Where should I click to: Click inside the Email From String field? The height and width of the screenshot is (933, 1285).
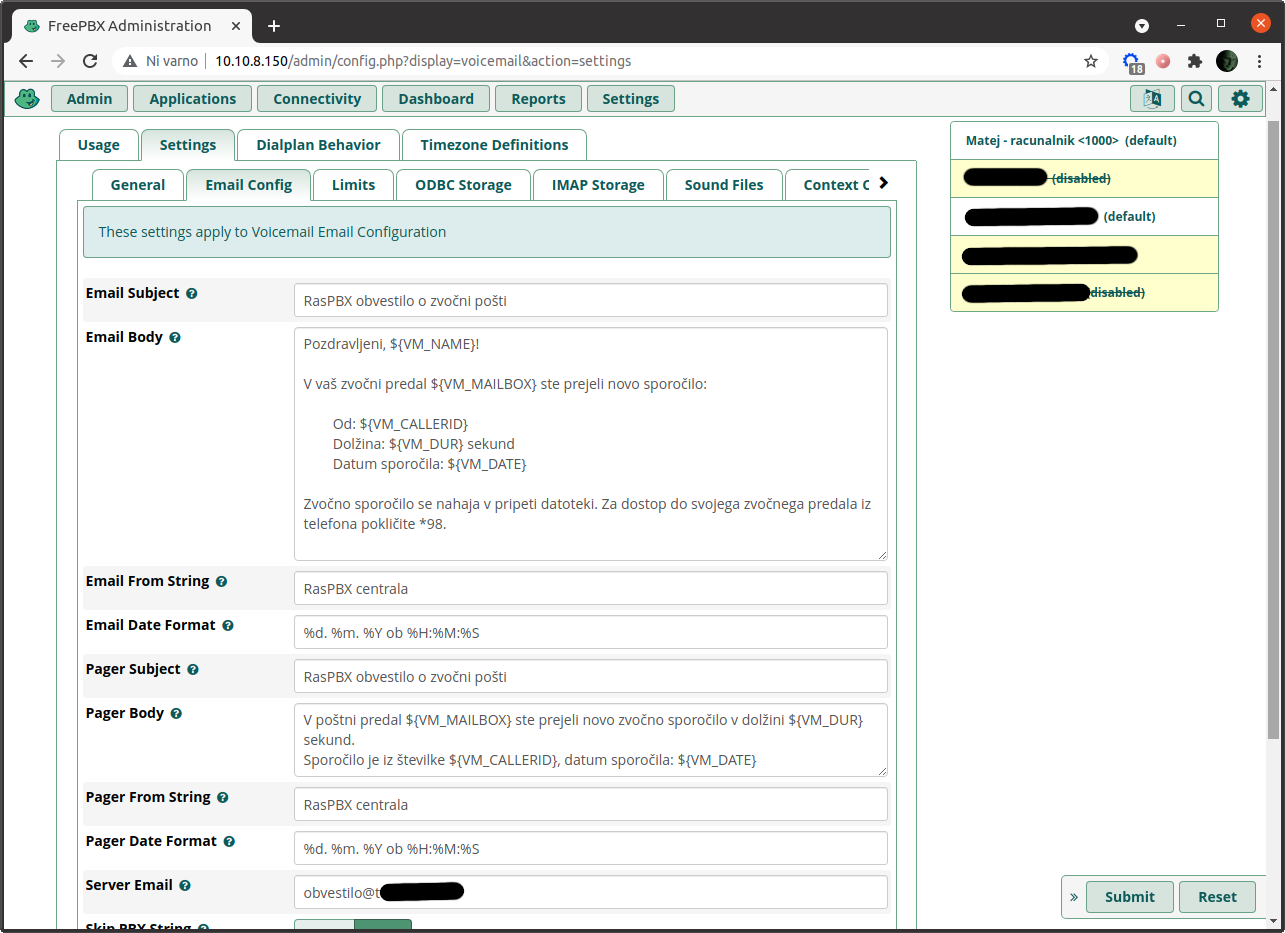click(589, 588)
